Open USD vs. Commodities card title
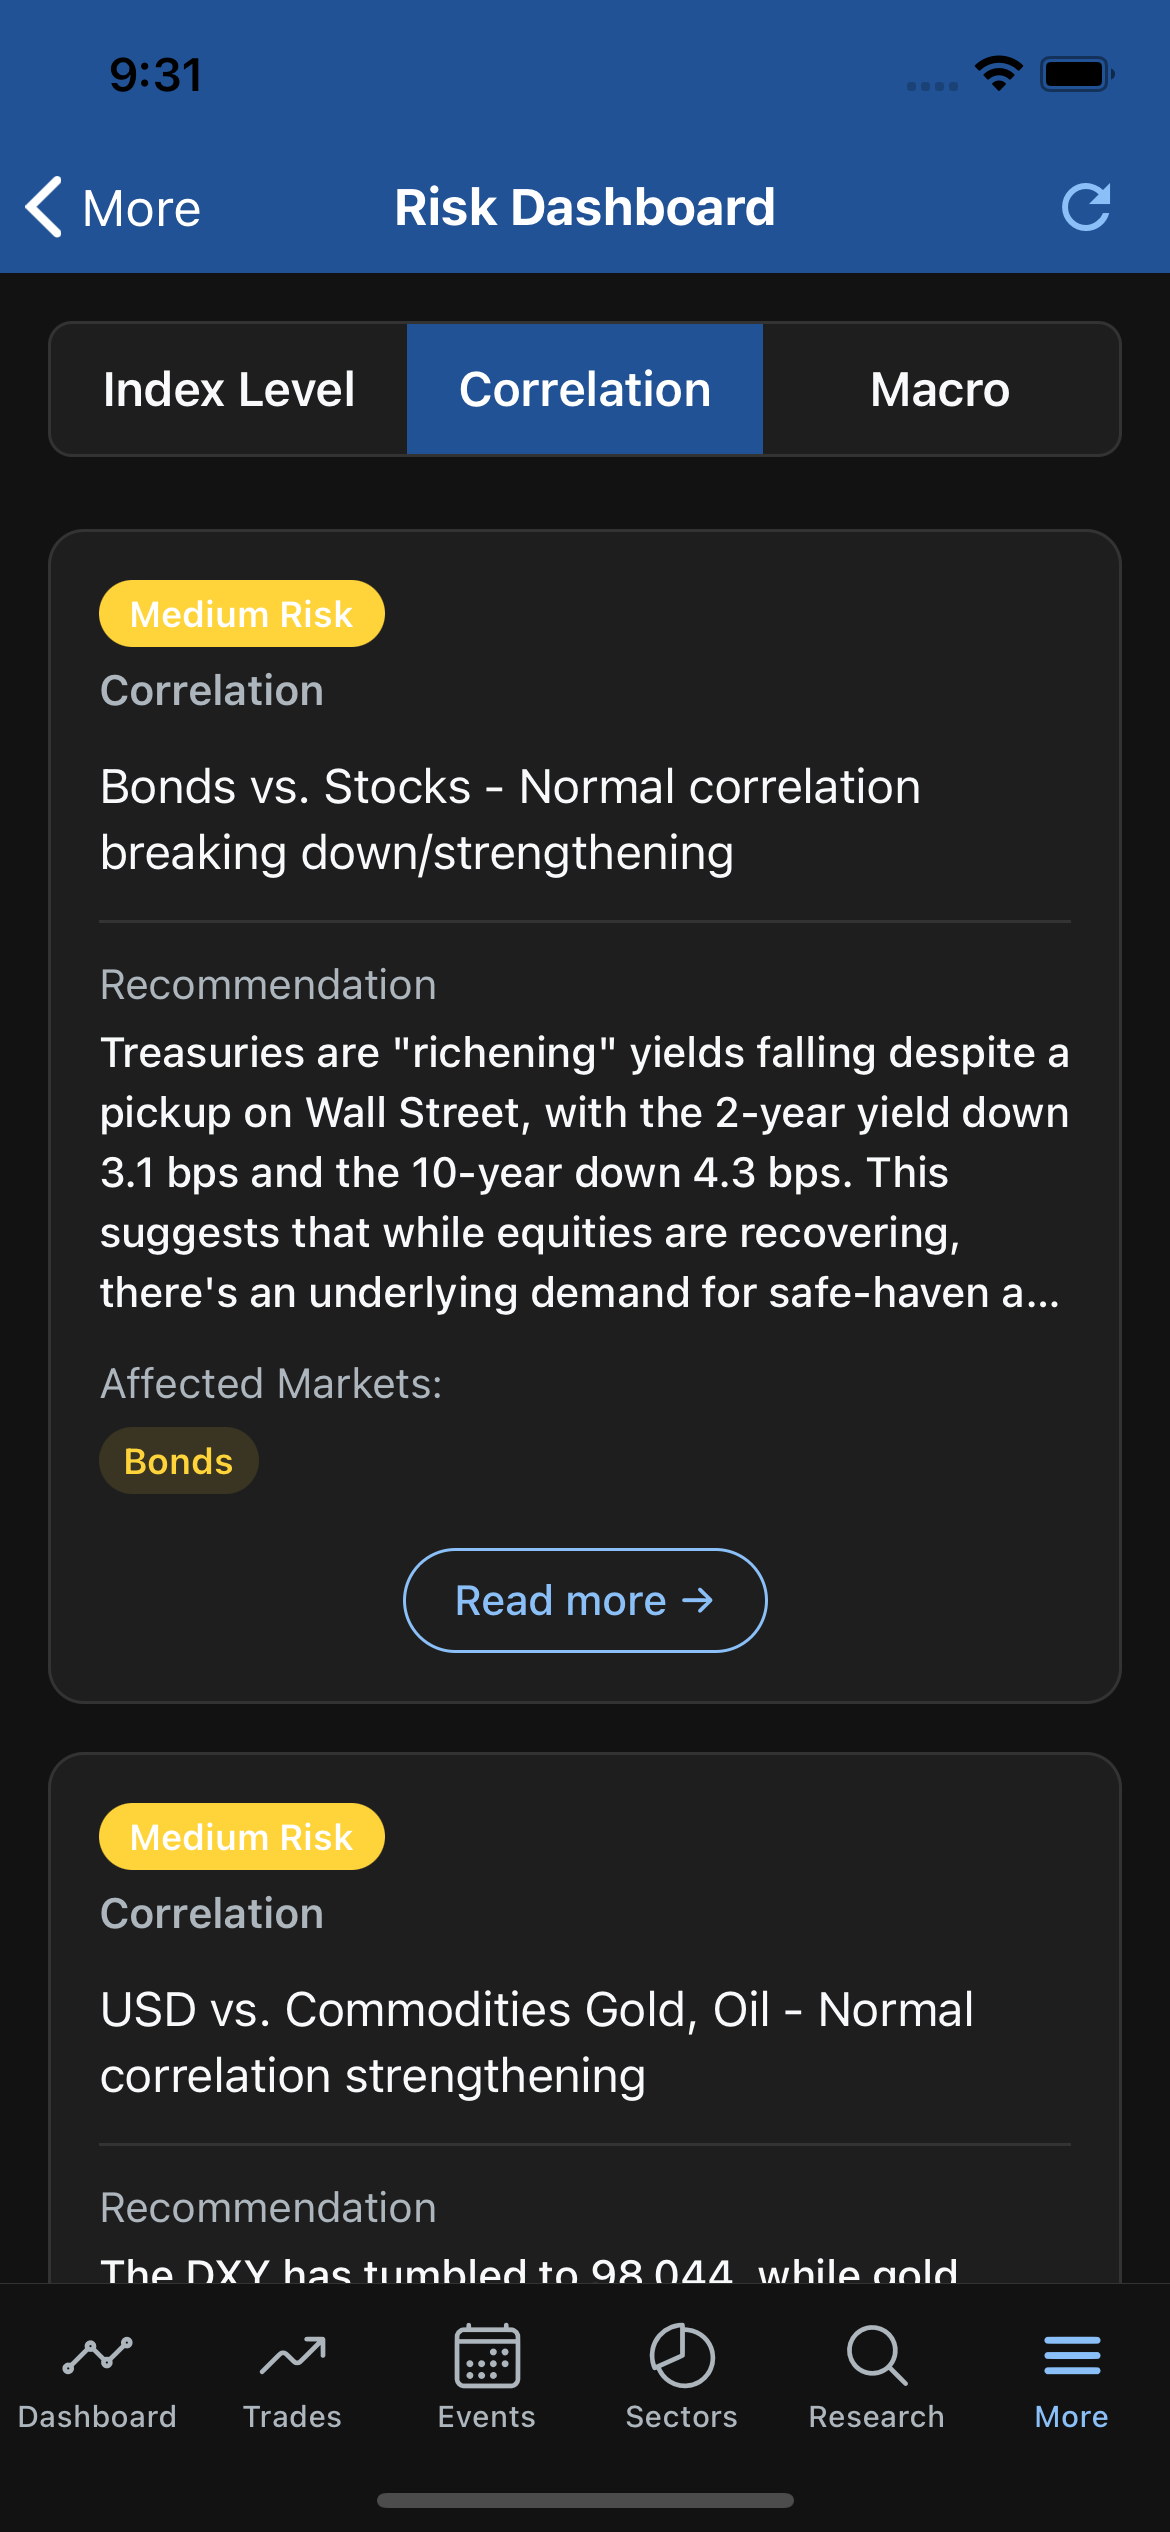The width and height of the screenshot is (1170, 2532). pos(537,2043)
